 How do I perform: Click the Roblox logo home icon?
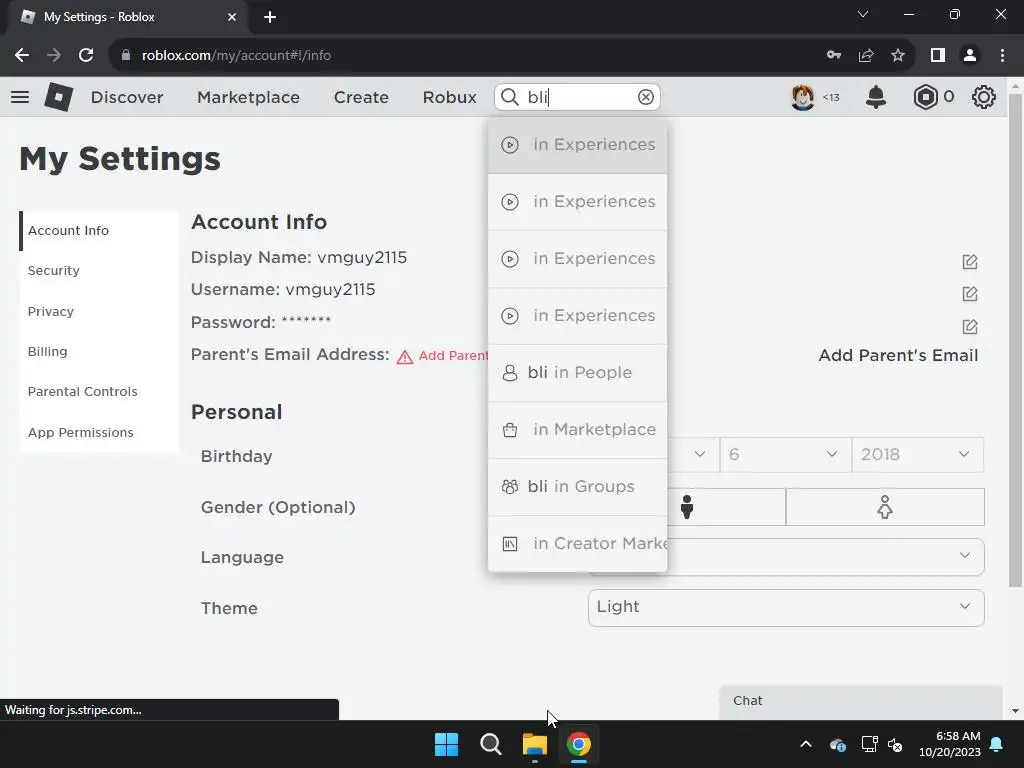58,97
